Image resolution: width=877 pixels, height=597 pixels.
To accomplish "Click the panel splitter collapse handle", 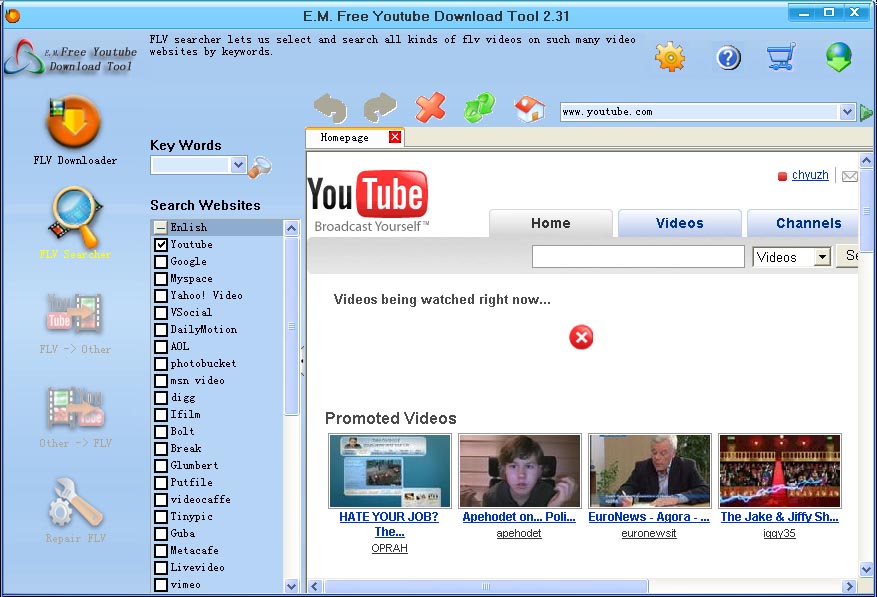I will (303, 361).
